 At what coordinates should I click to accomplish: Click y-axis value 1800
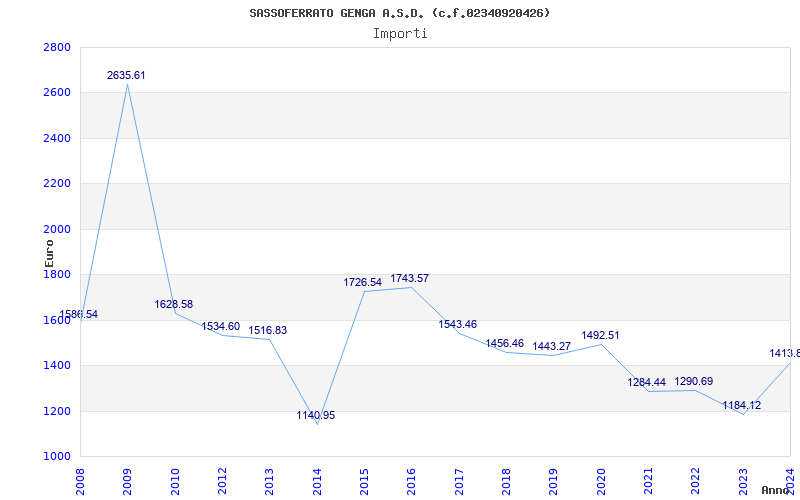57,274
